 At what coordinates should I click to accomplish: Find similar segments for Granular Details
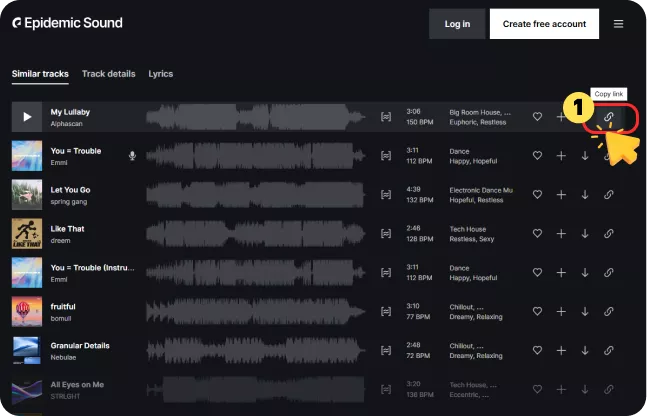coord(386,350)
